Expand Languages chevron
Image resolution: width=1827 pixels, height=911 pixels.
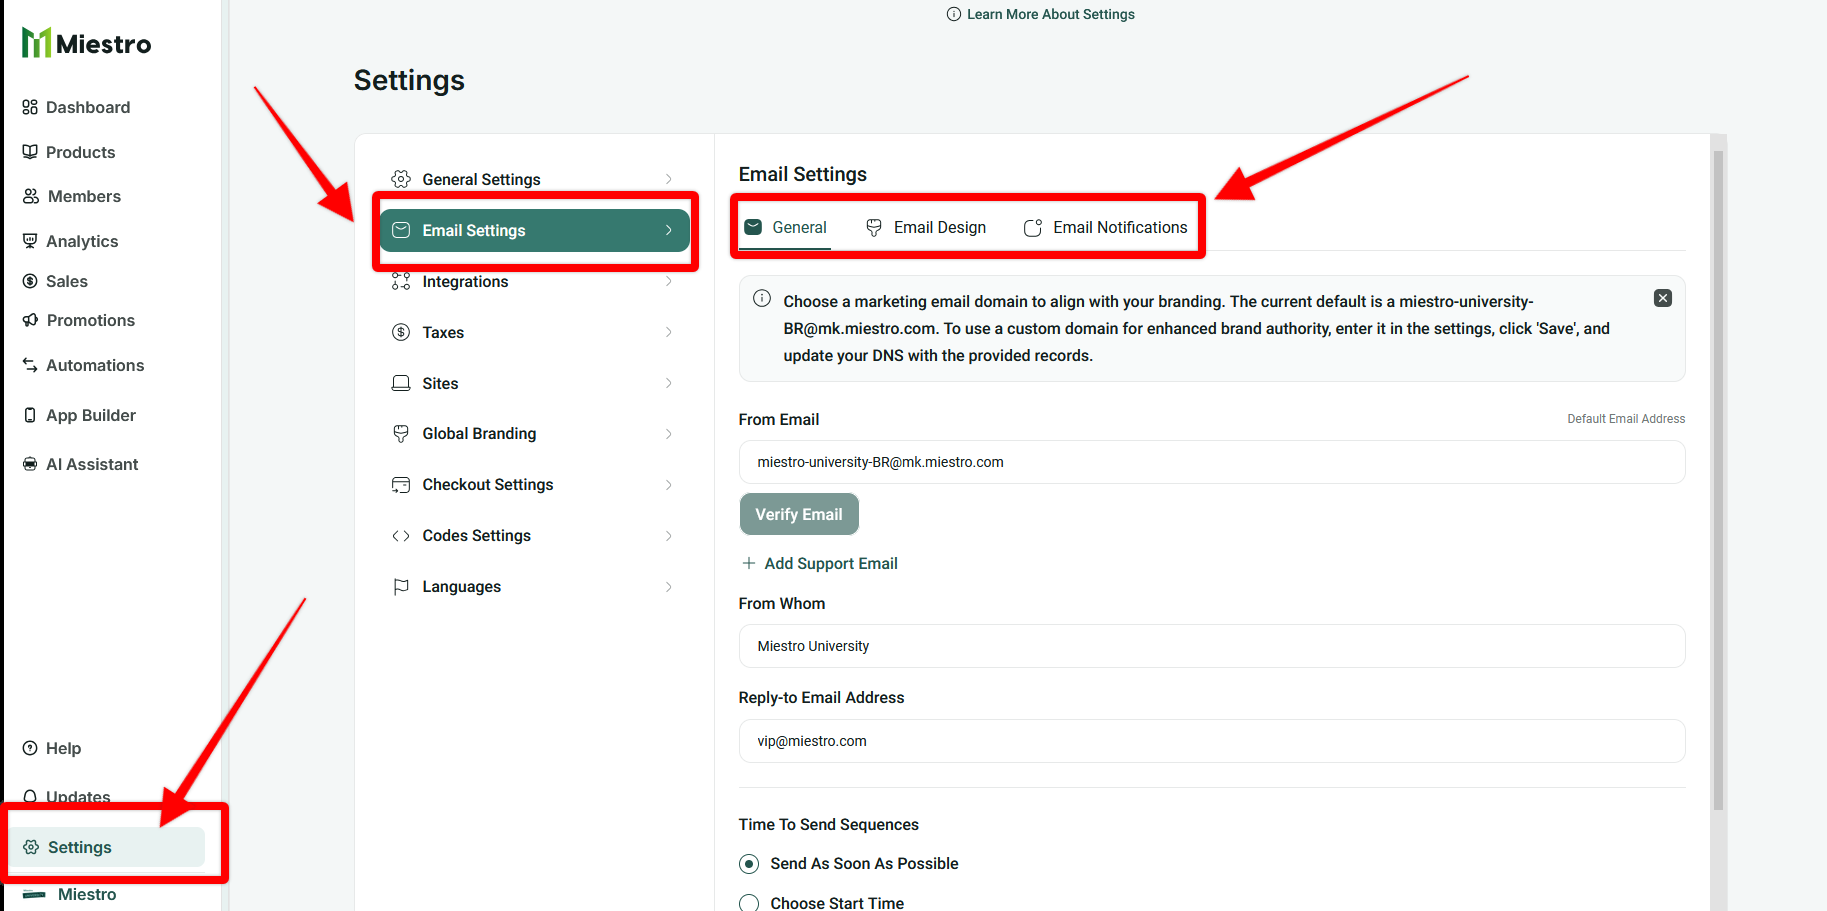(x=669, y=587)
